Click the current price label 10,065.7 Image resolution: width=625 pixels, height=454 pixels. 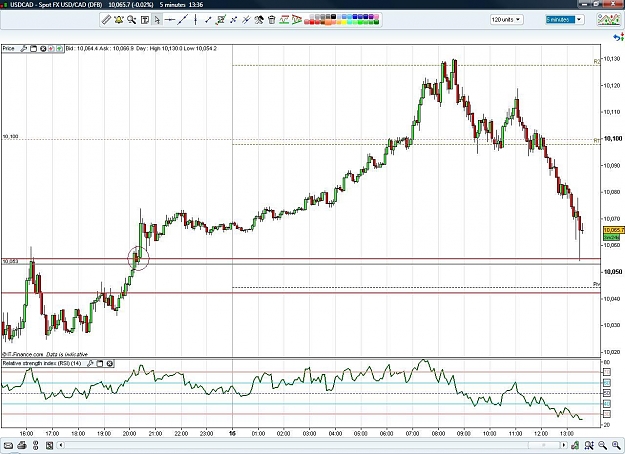click(613, 230)
